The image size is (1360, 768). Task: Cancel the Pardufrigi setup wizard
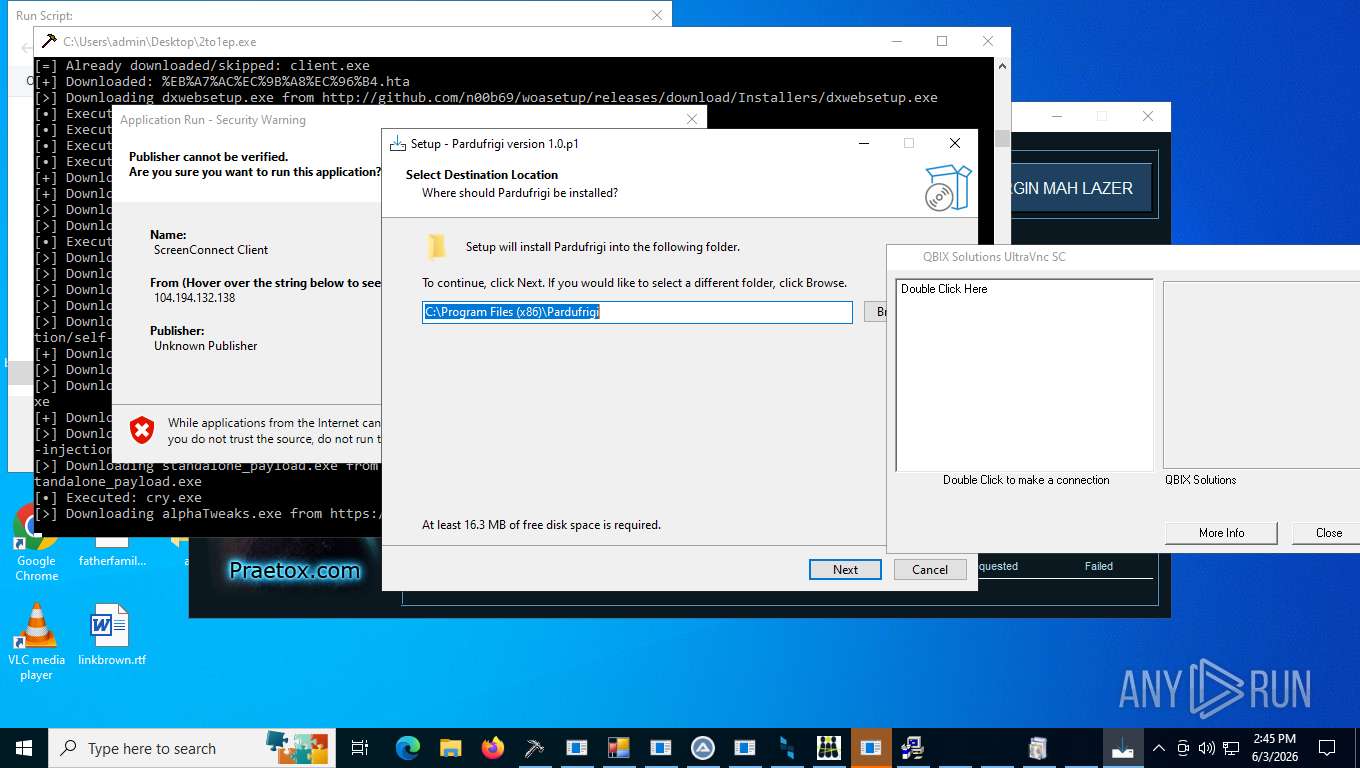tap(929, 570)
